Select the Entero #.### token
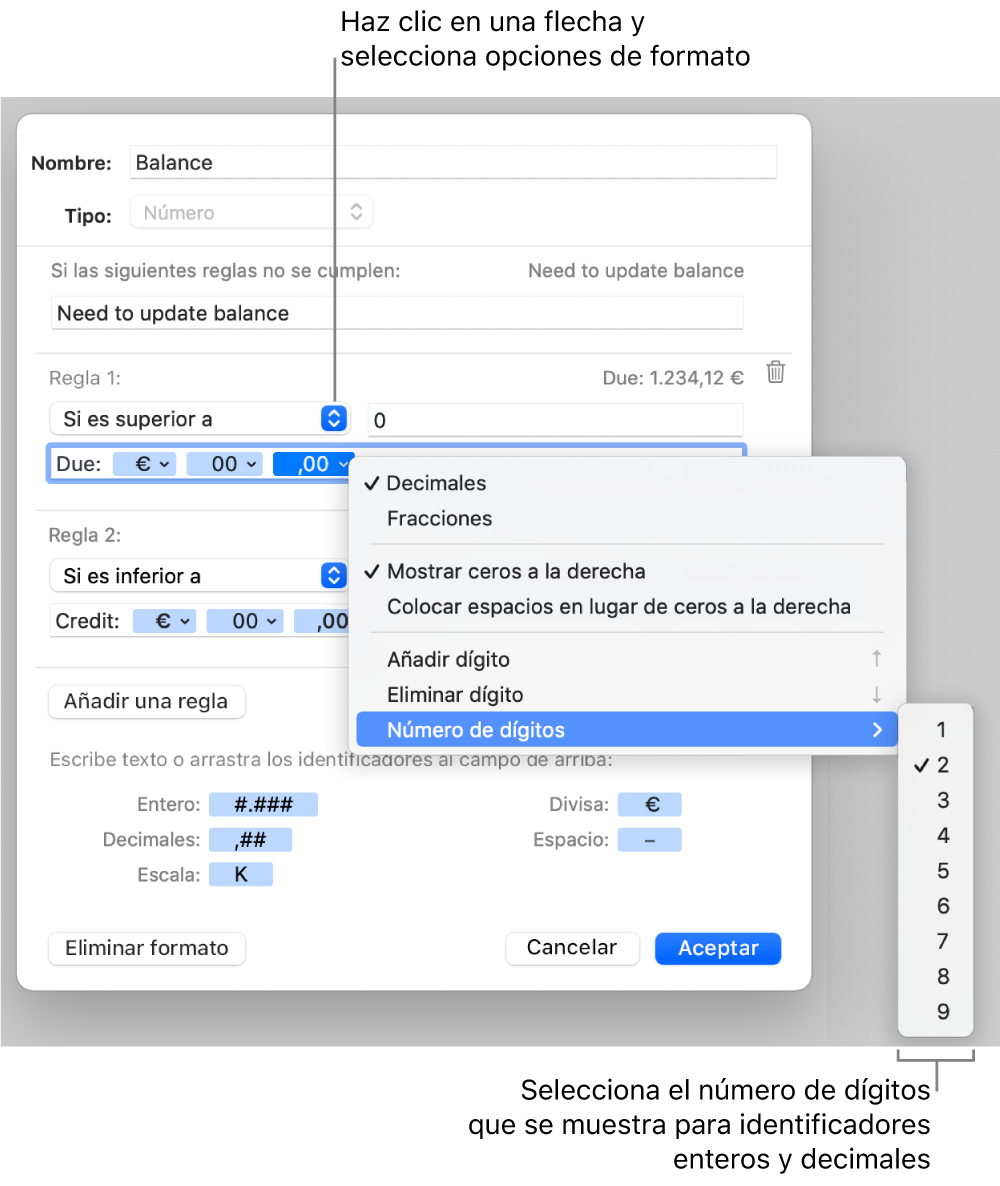Viewport: 1000px width, 1186px height. 263,804
